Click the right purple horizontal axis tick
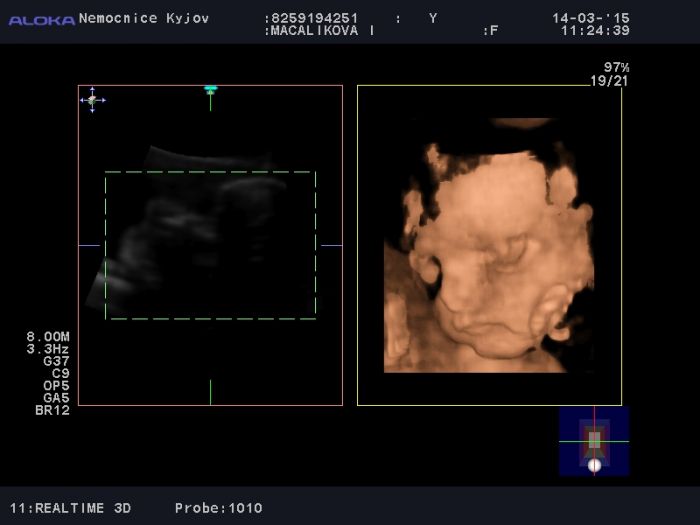700x525 pixels. [331, 245]
